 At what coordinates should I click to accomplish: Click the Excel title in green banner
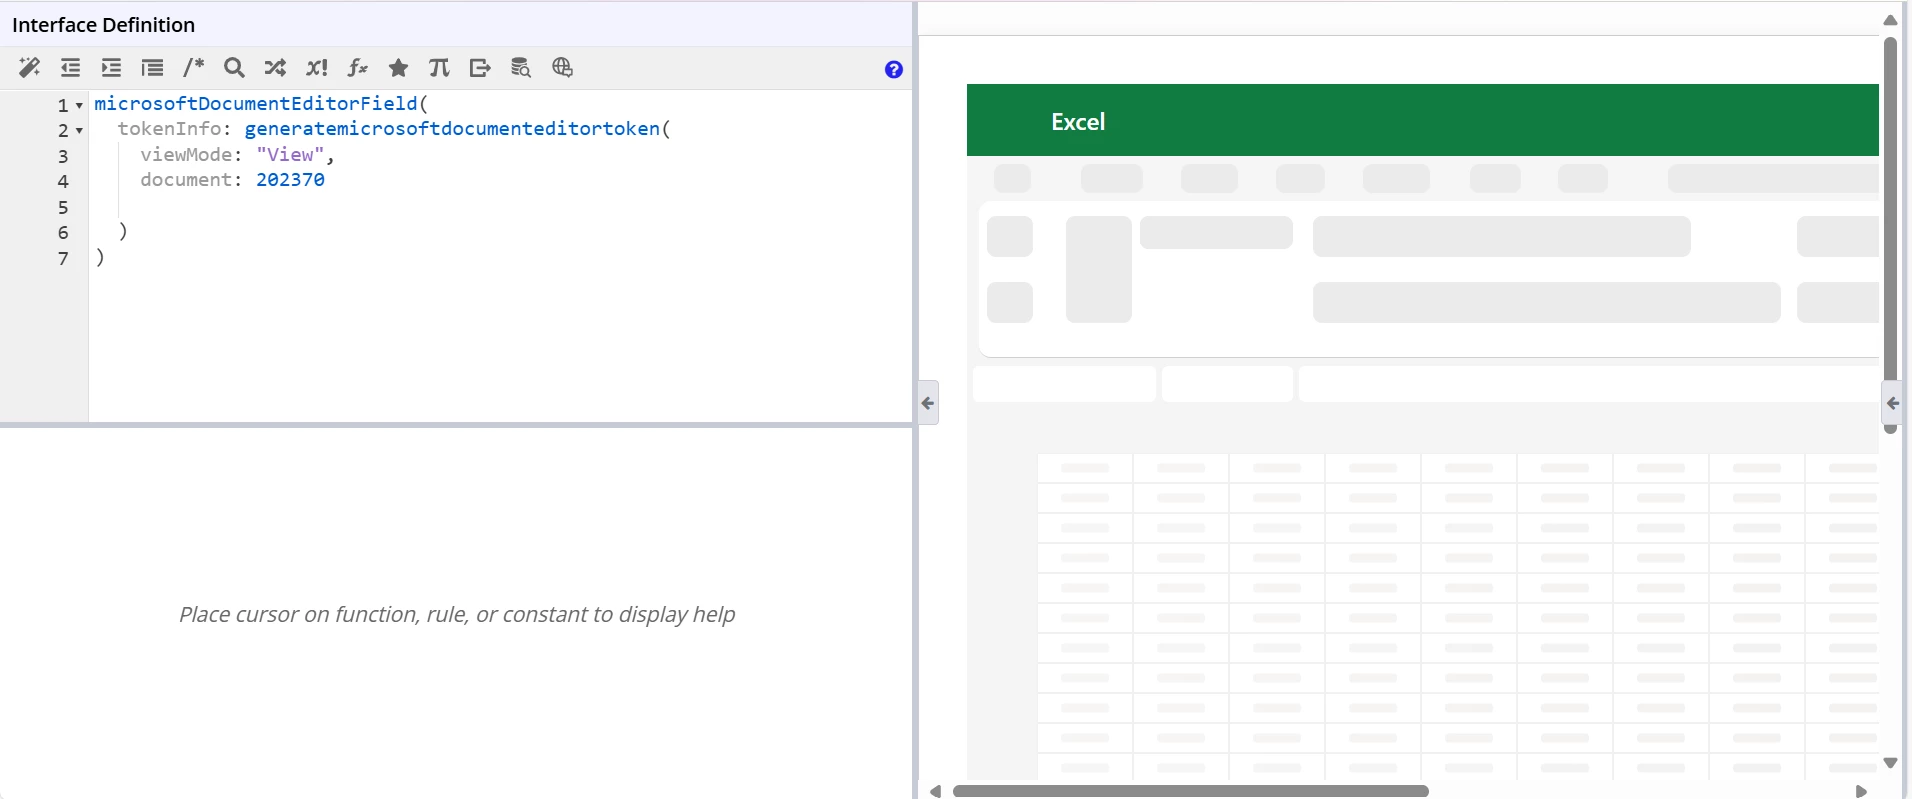tap(1078, 122)
